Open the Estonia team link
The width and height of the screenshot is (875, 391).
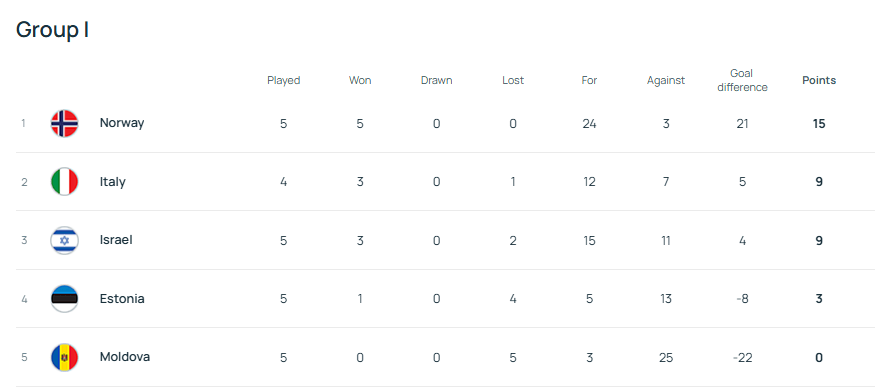(122, 298)
